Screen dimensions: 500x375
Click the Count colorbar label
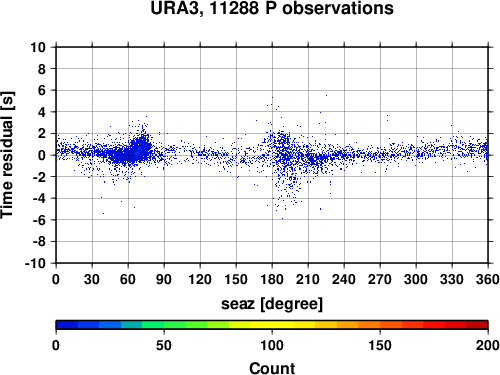coord(272,368)
